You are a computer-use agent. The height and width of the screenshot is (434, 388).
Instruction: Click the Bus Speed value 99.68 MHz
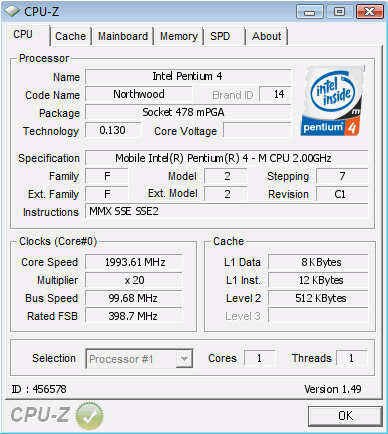coord(134,298)
